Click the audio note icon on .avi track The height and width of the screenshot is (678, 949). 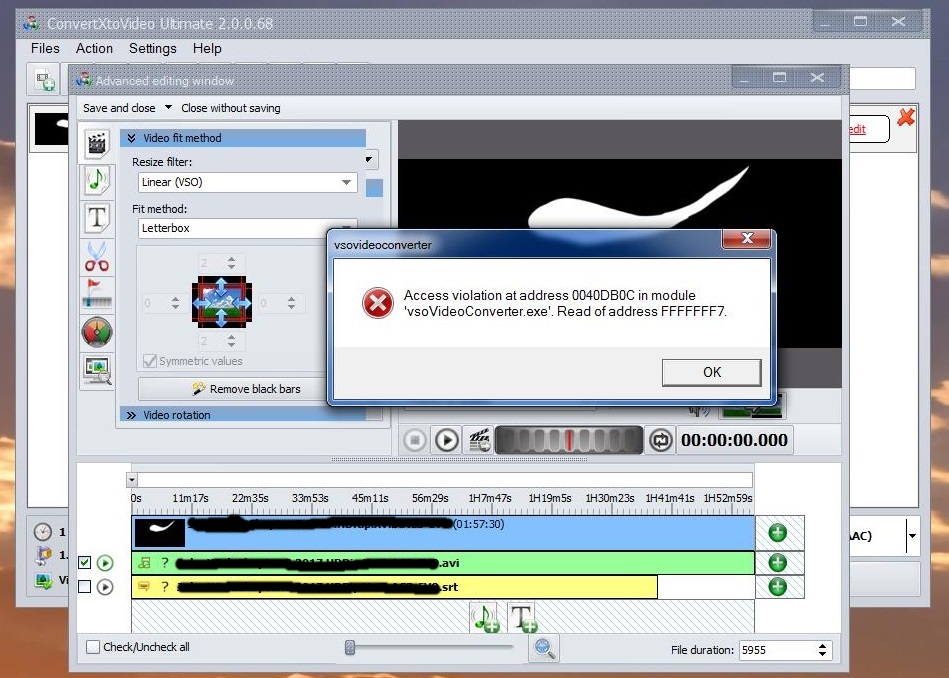pos(144,563)
